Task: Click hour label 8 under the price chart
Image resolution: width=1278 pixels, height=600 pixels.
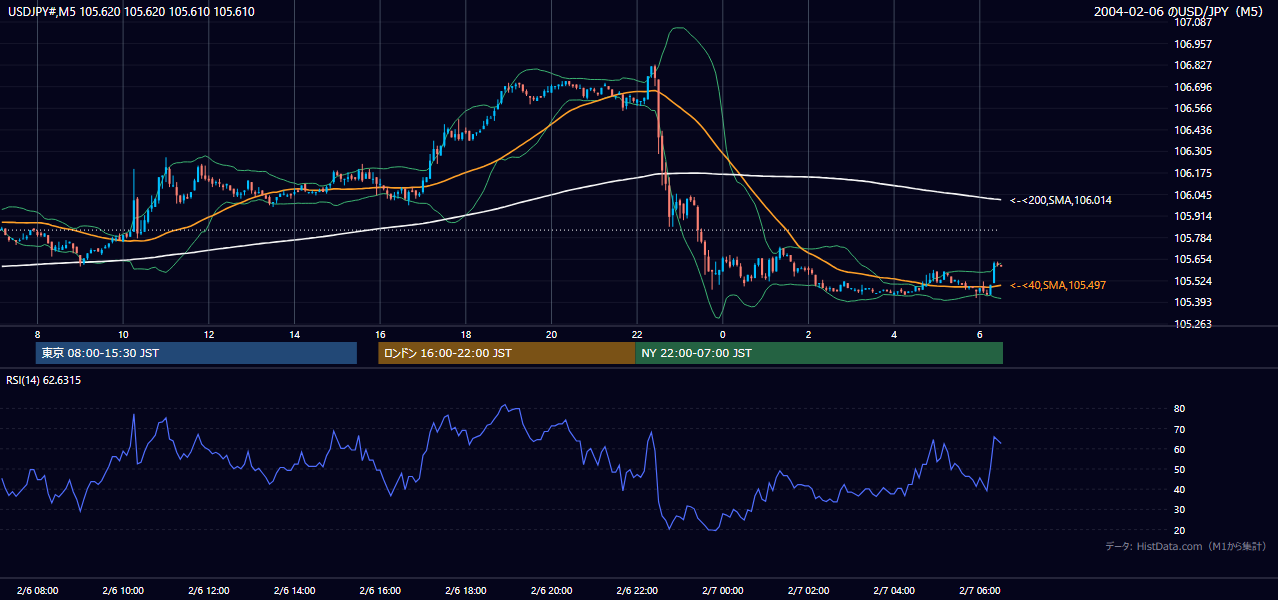Action: [x=37, y=334]
